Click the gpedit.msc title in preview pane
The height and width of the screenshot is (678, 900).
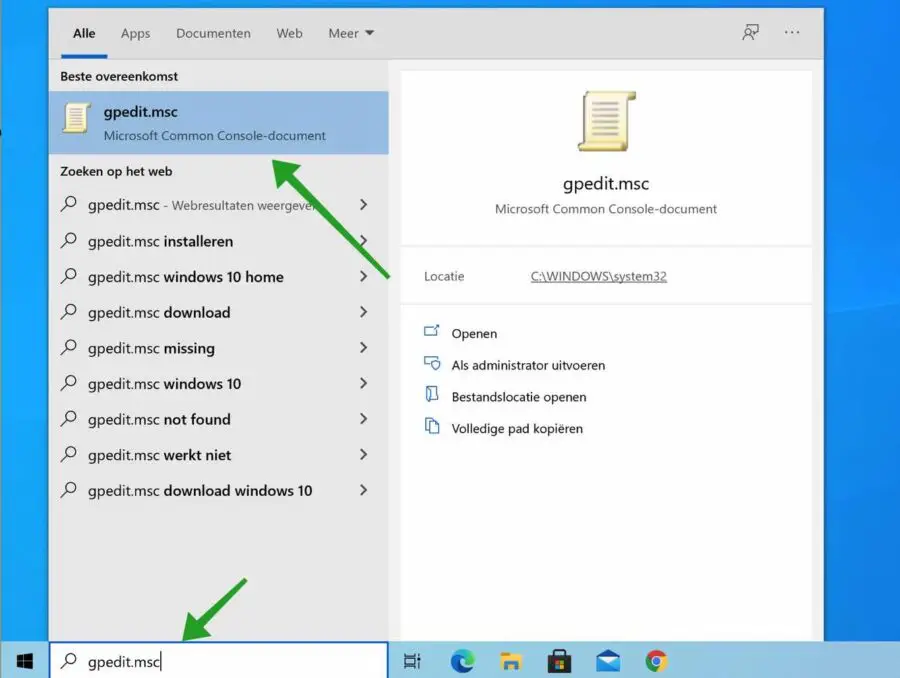pyautogui.click(x=606, y=184)
